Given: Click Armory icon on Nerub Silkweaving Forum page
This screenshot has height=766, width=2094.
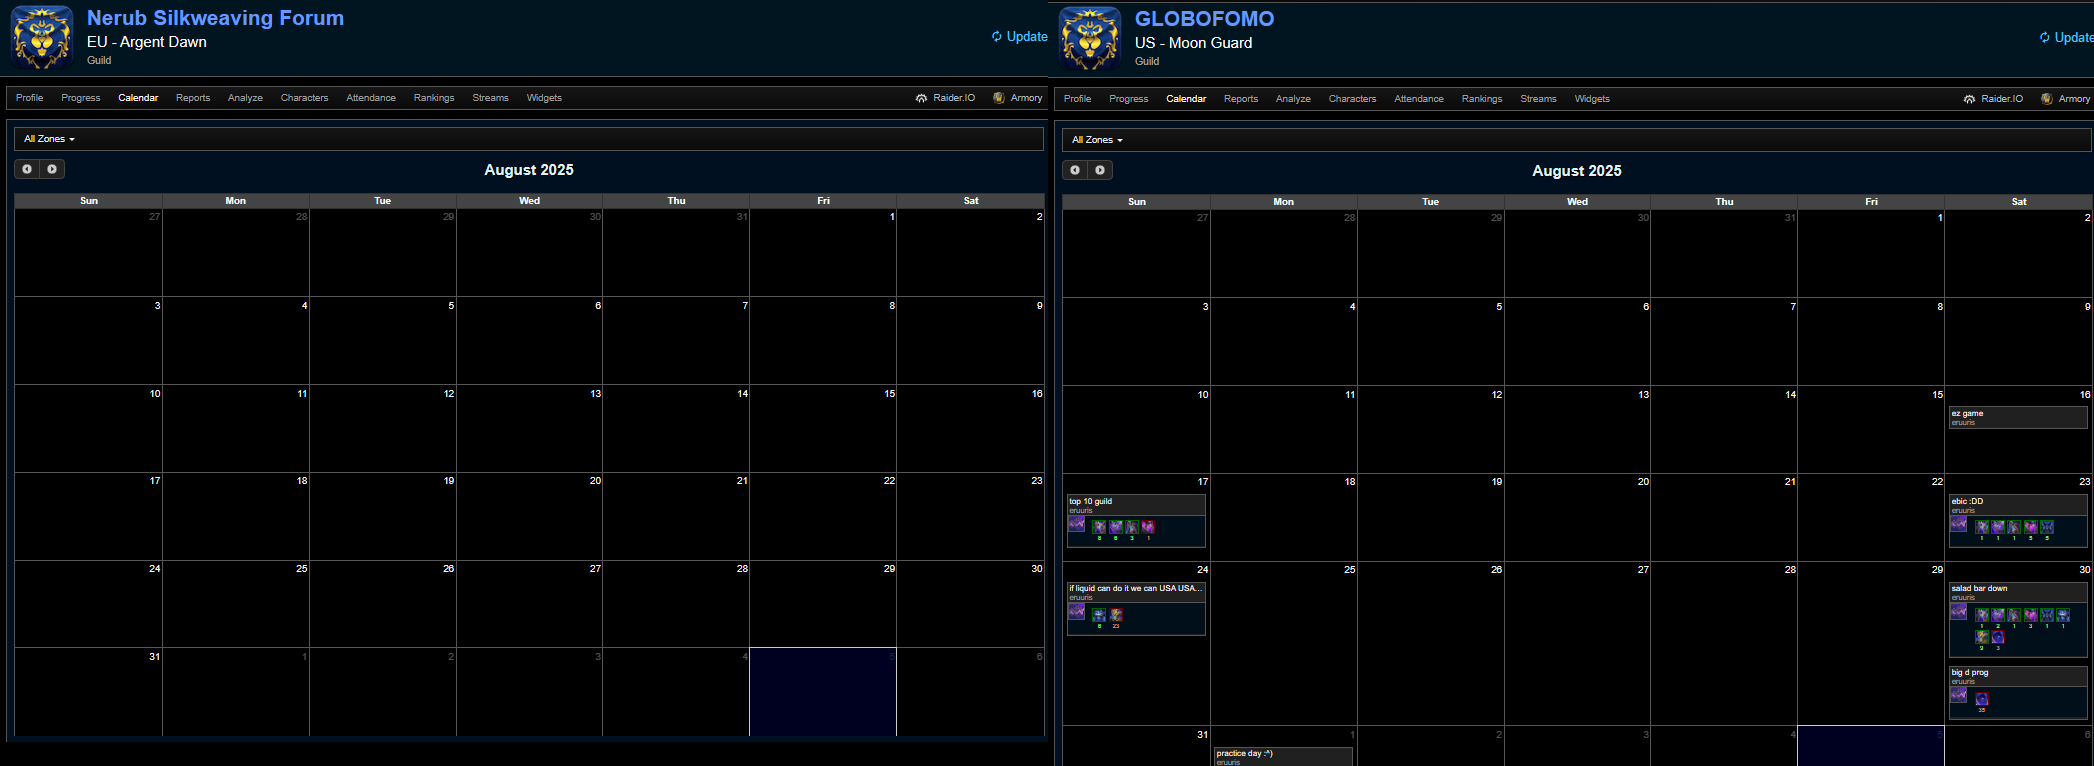Looking at the screenshot, I should click(998, 98).
